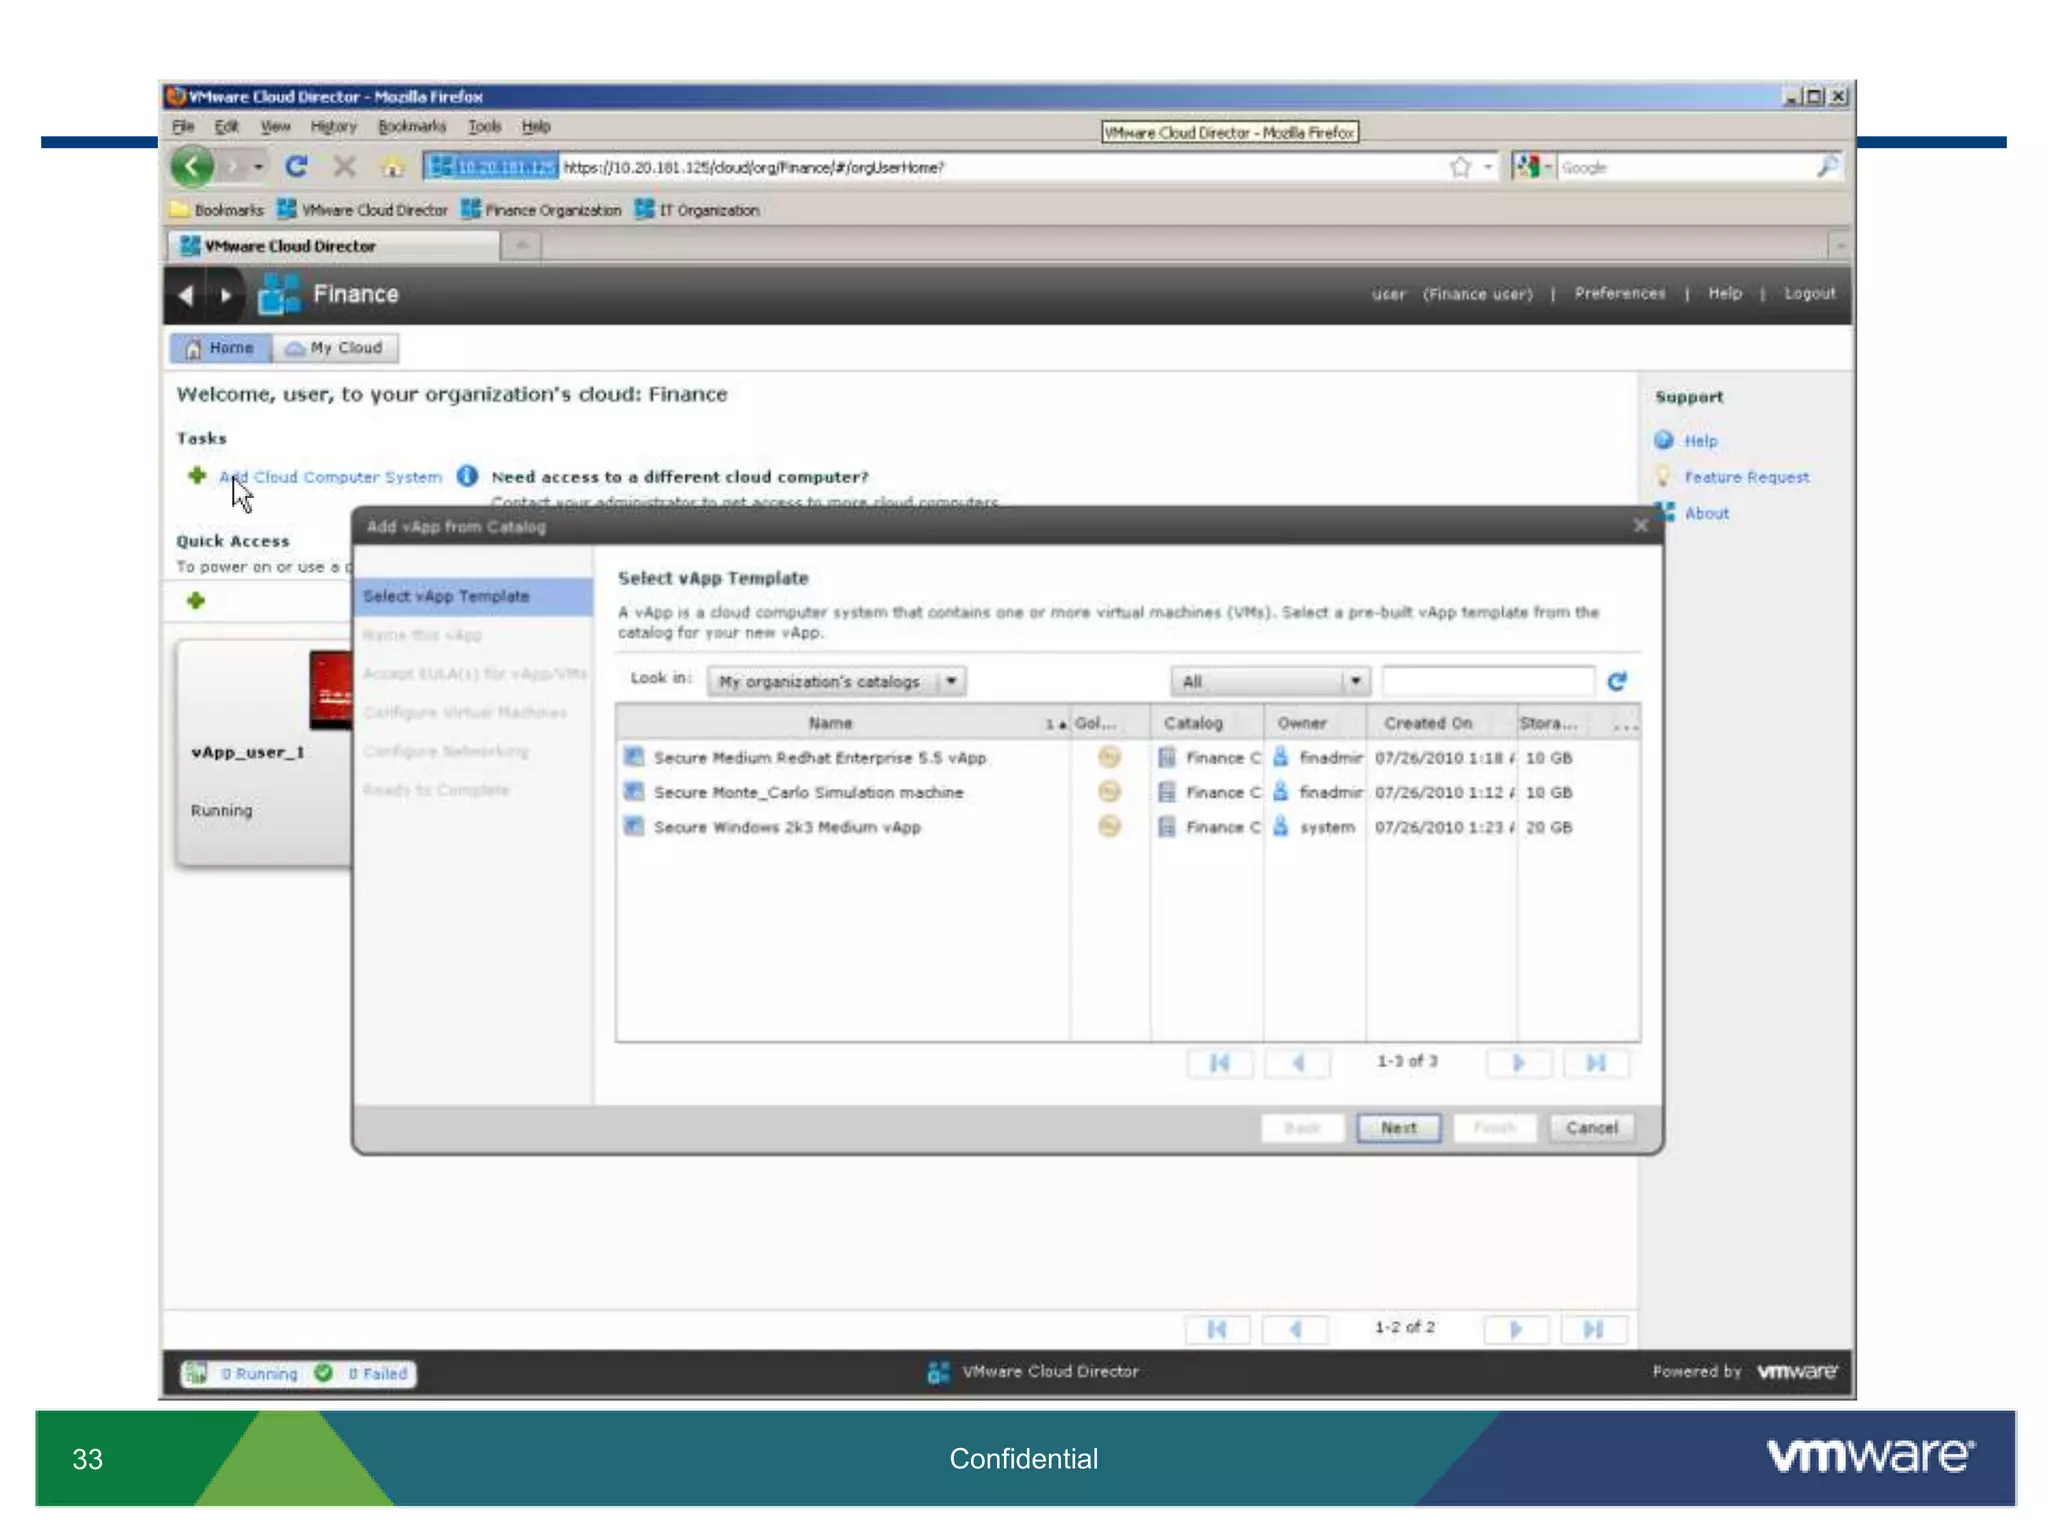Select Secure Monte_Carlo Simulation machine row
The image size is (2048, 1536).
click(x=808, y=792)
